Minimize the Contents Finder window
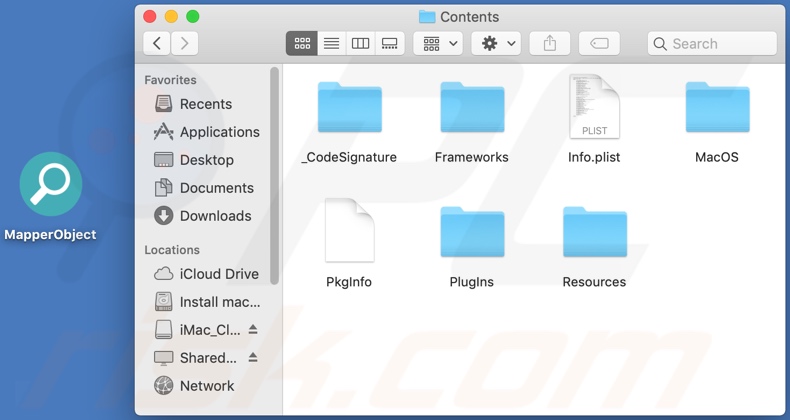The height and width of the screenshot is (420, 790). pos(171,17)
